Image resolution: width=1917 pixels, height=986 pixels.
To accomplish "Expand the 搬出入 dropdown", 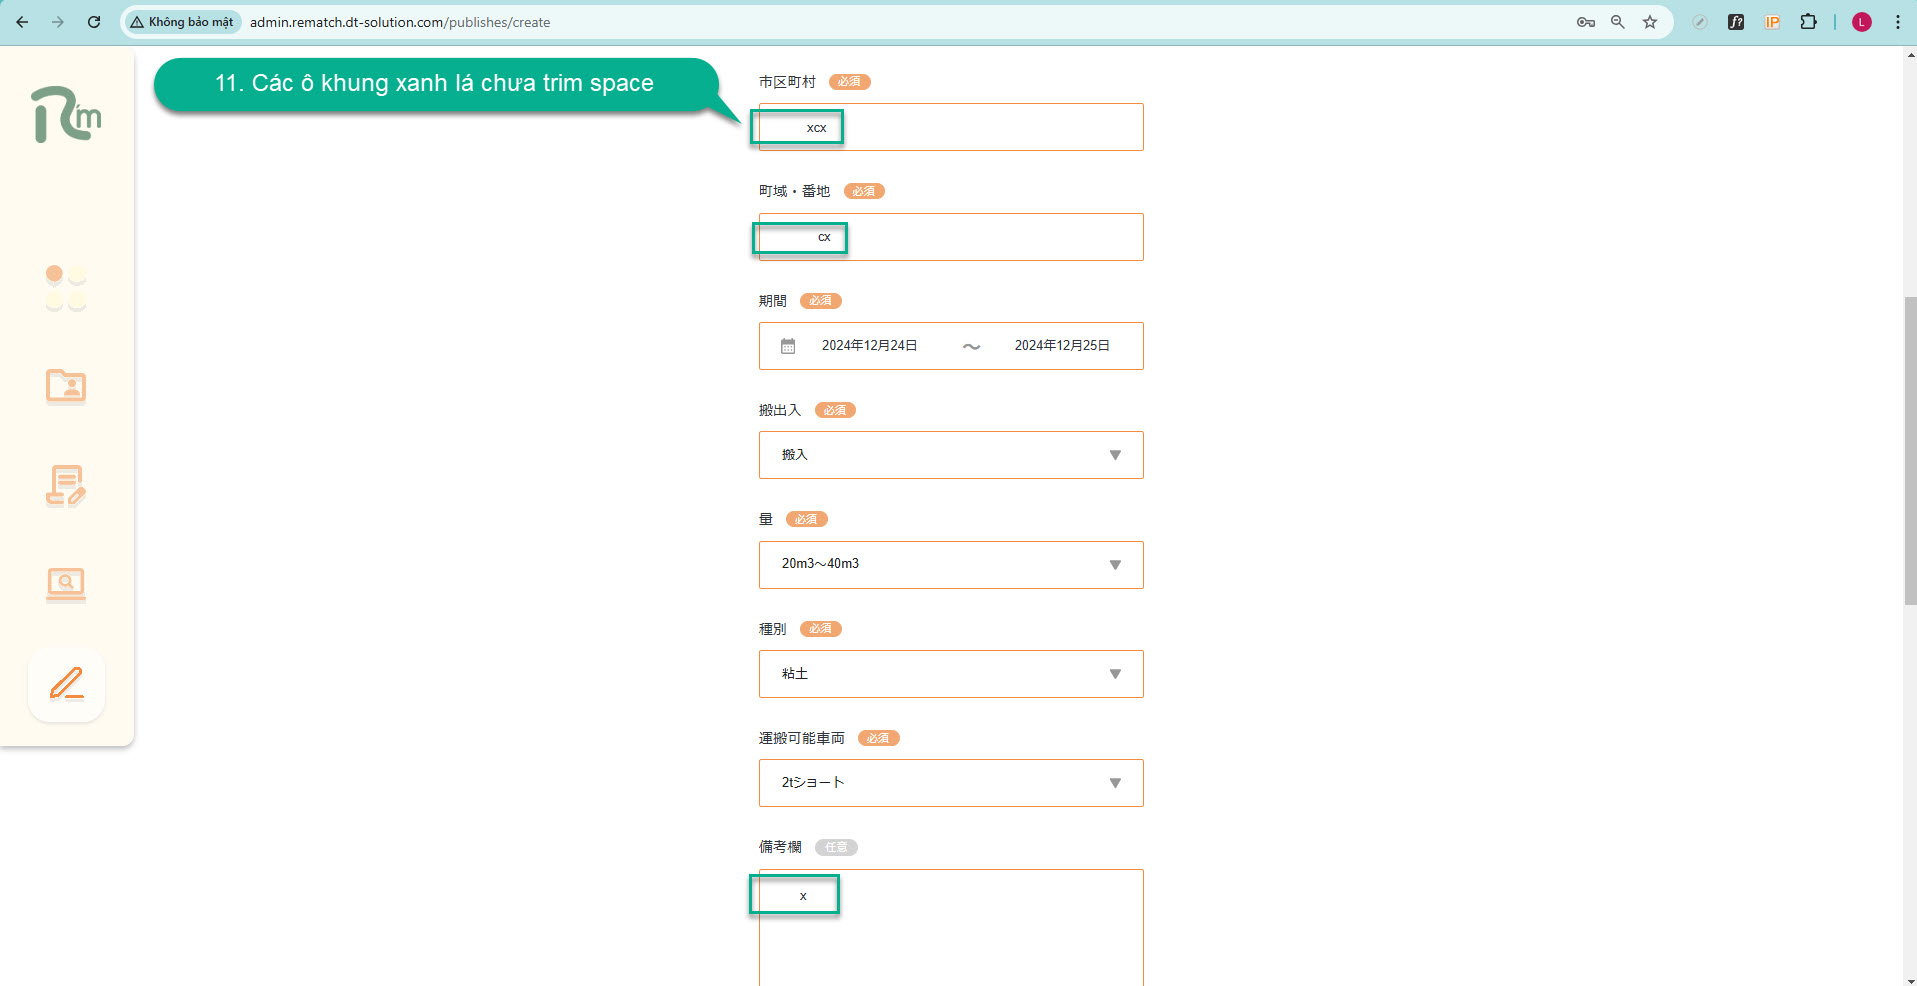I will [950, 455].
